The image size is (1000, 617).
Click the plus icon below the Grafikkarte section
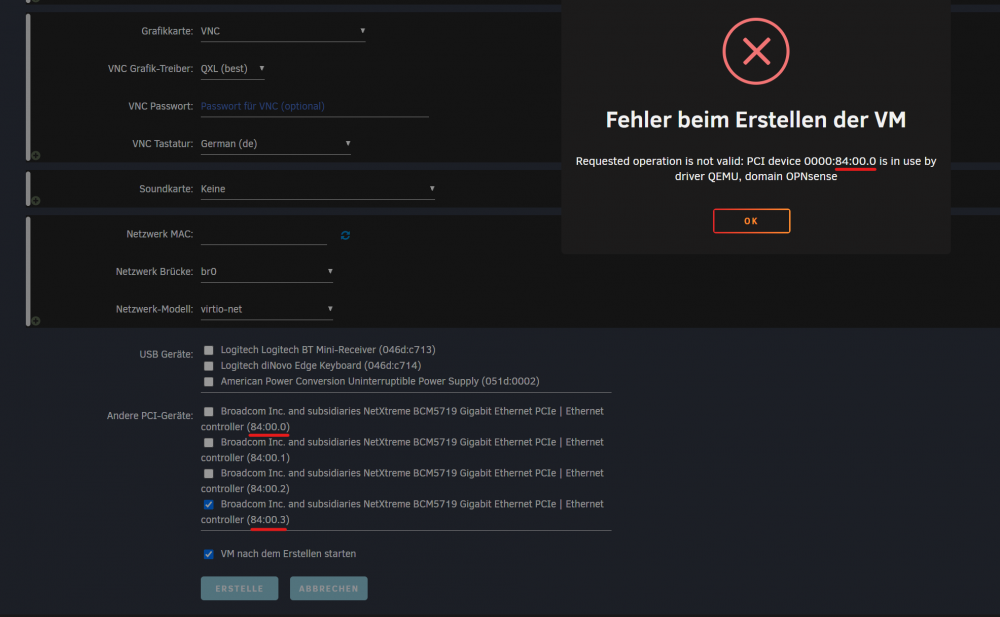(x=36, y=156)
